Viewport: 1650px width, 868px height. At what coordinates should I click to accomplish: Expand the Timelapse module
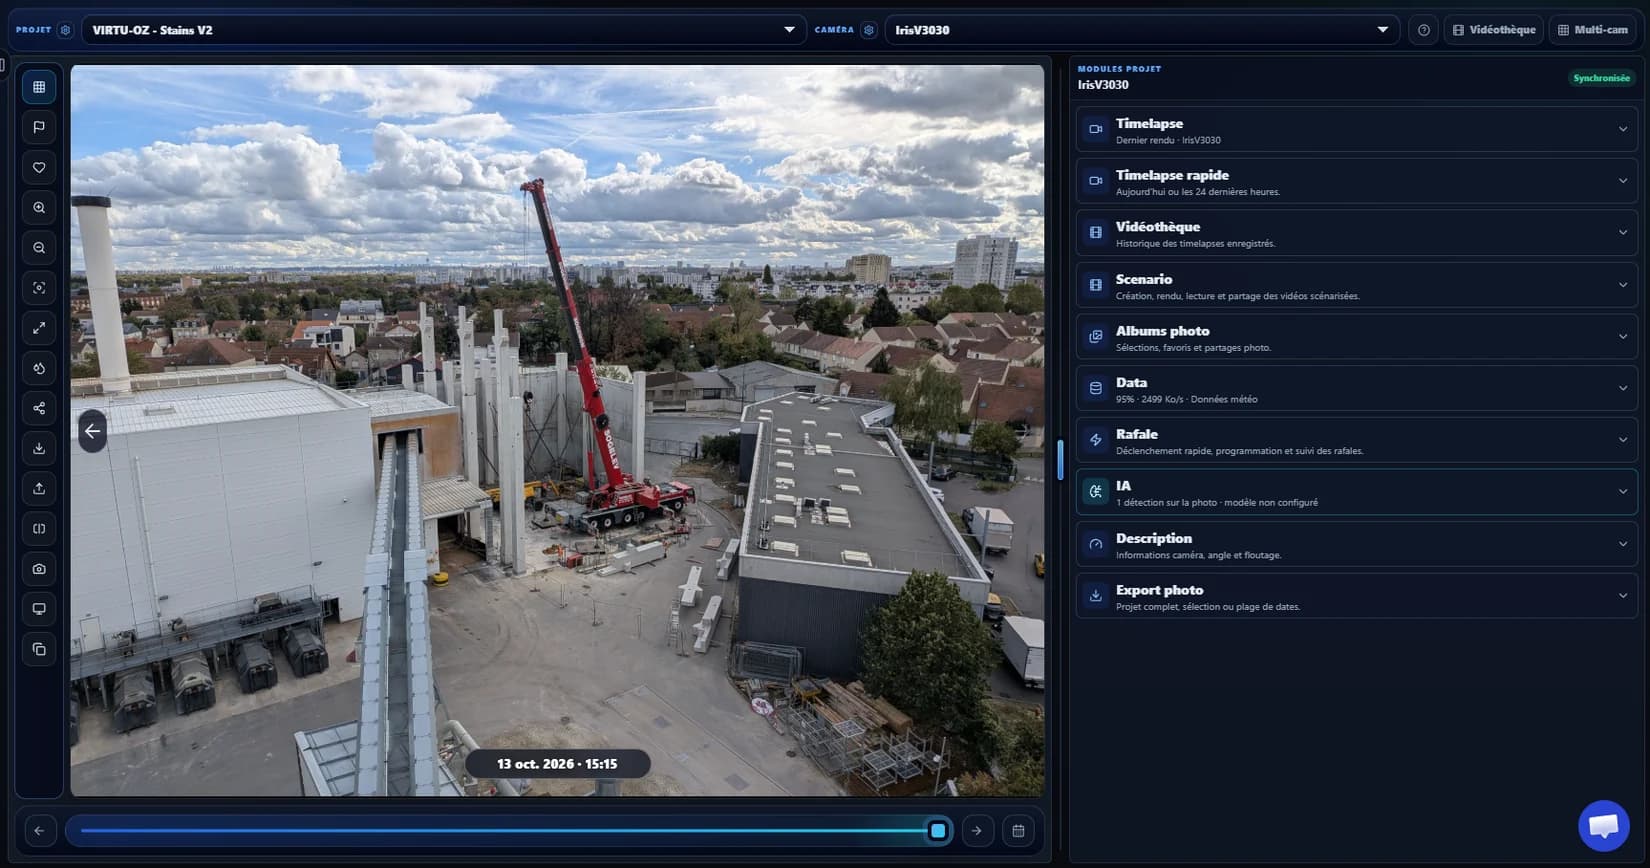pos(1356,130)
